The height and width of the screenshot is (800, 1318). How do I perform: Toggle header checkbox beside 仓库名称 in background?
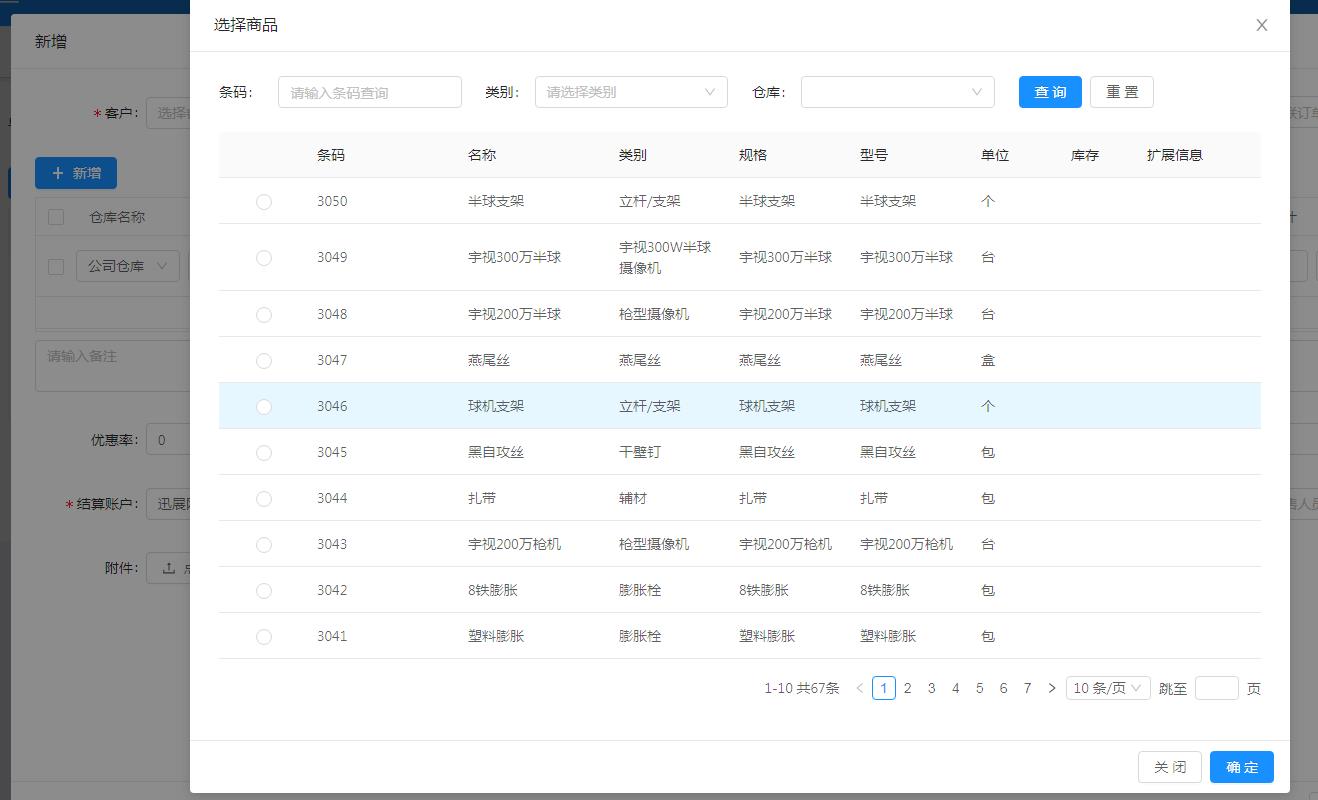[56, 217]
